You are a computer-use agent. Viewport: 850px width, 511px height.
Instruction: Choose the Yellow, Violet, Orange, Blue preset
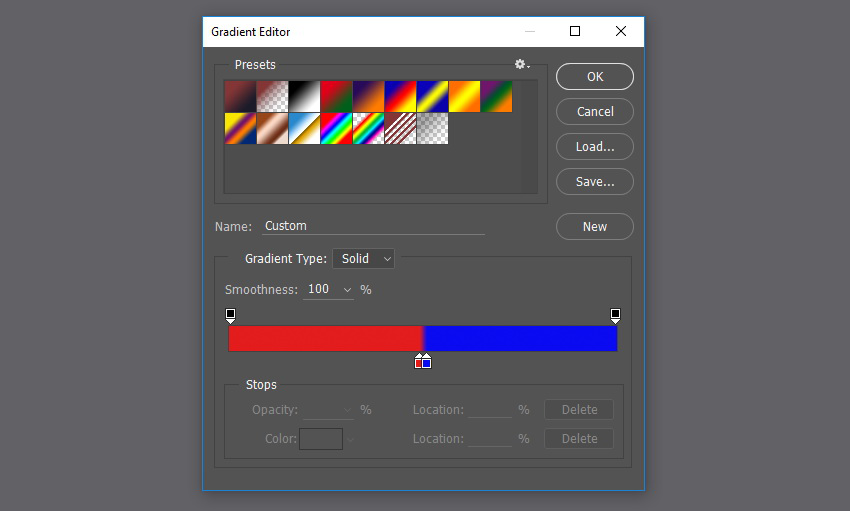(x=240, y=128)
